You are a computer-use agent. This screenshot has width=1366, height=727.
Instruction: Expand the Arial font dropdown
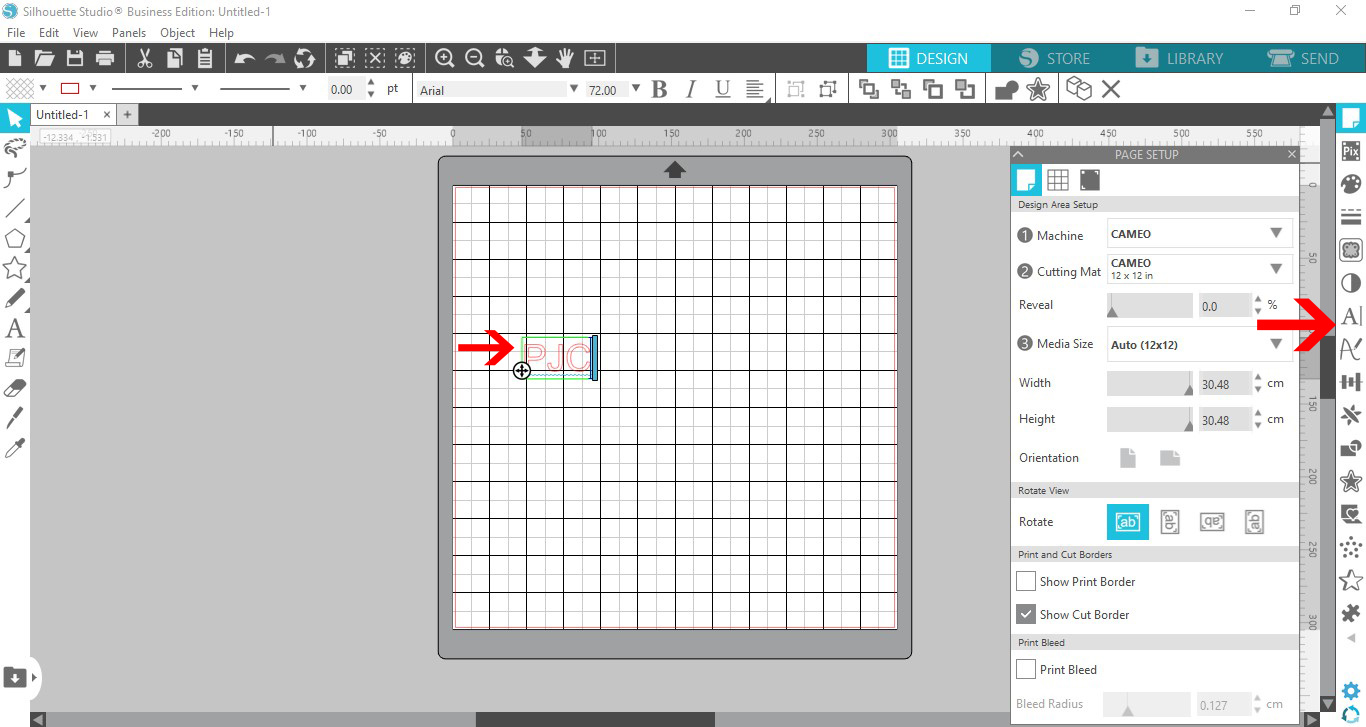click(573, 89)
